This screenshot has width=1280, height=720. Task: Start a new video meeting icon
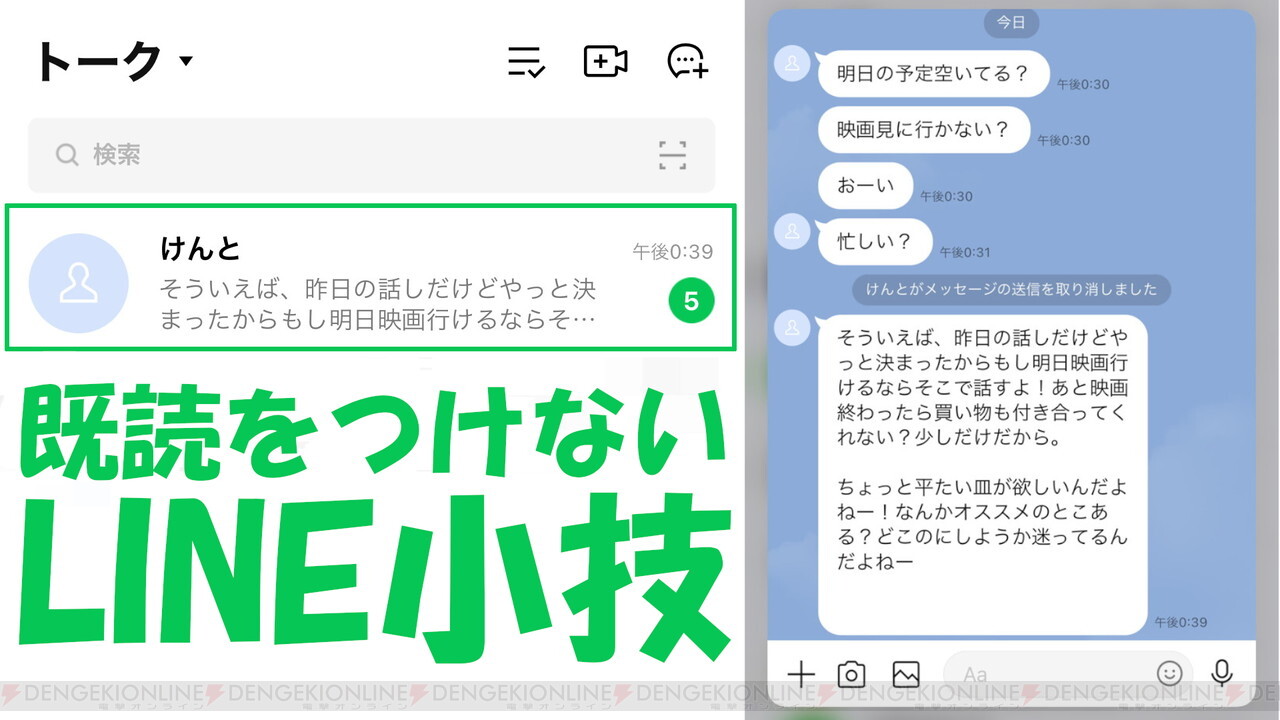[x=605, y=62]
